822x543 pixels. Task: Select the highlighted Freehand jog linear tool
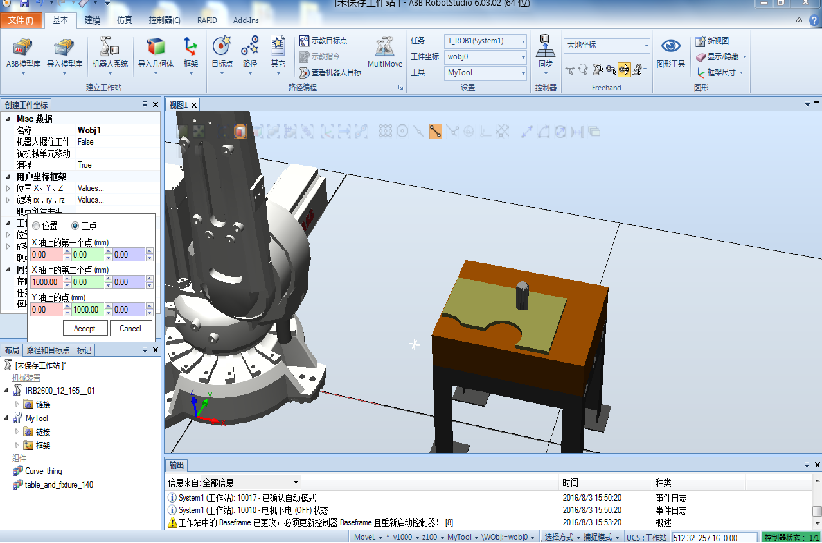624,70
